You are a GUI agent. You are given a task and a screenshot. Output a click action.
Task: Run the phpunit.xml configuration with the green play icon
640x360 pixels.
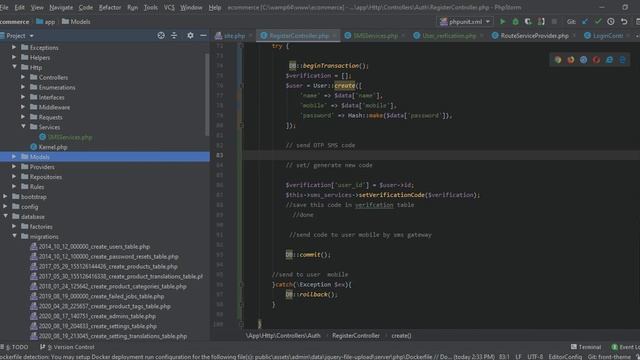(502, 22)
